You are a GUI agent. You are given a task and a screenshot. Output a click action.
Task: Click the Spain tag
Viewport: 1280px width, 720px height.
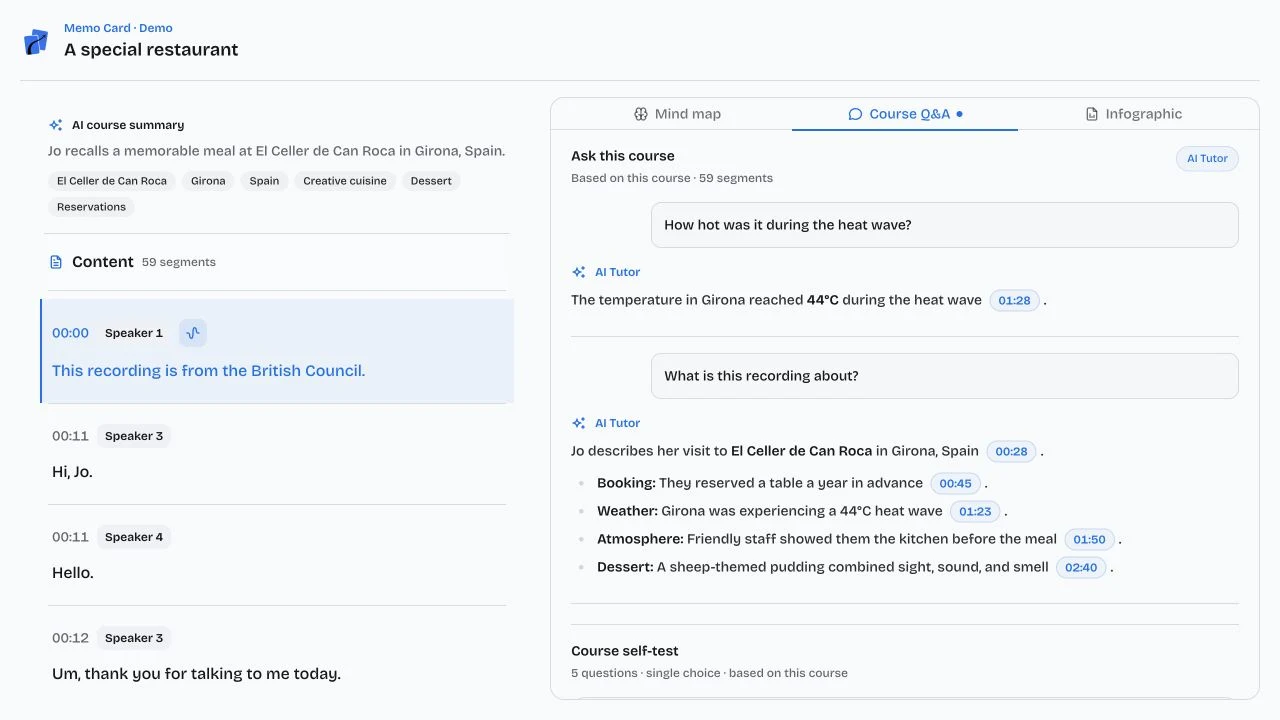pos(265,181)
